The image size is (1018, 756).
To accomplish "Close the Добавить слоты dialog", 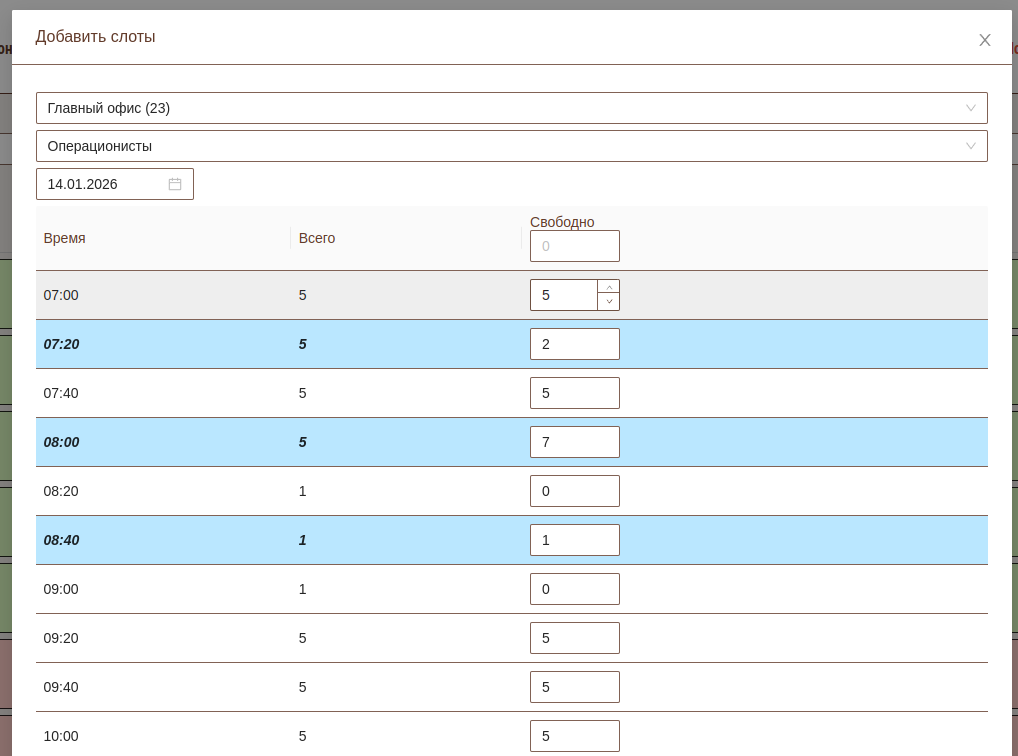I will click(985, 40).
